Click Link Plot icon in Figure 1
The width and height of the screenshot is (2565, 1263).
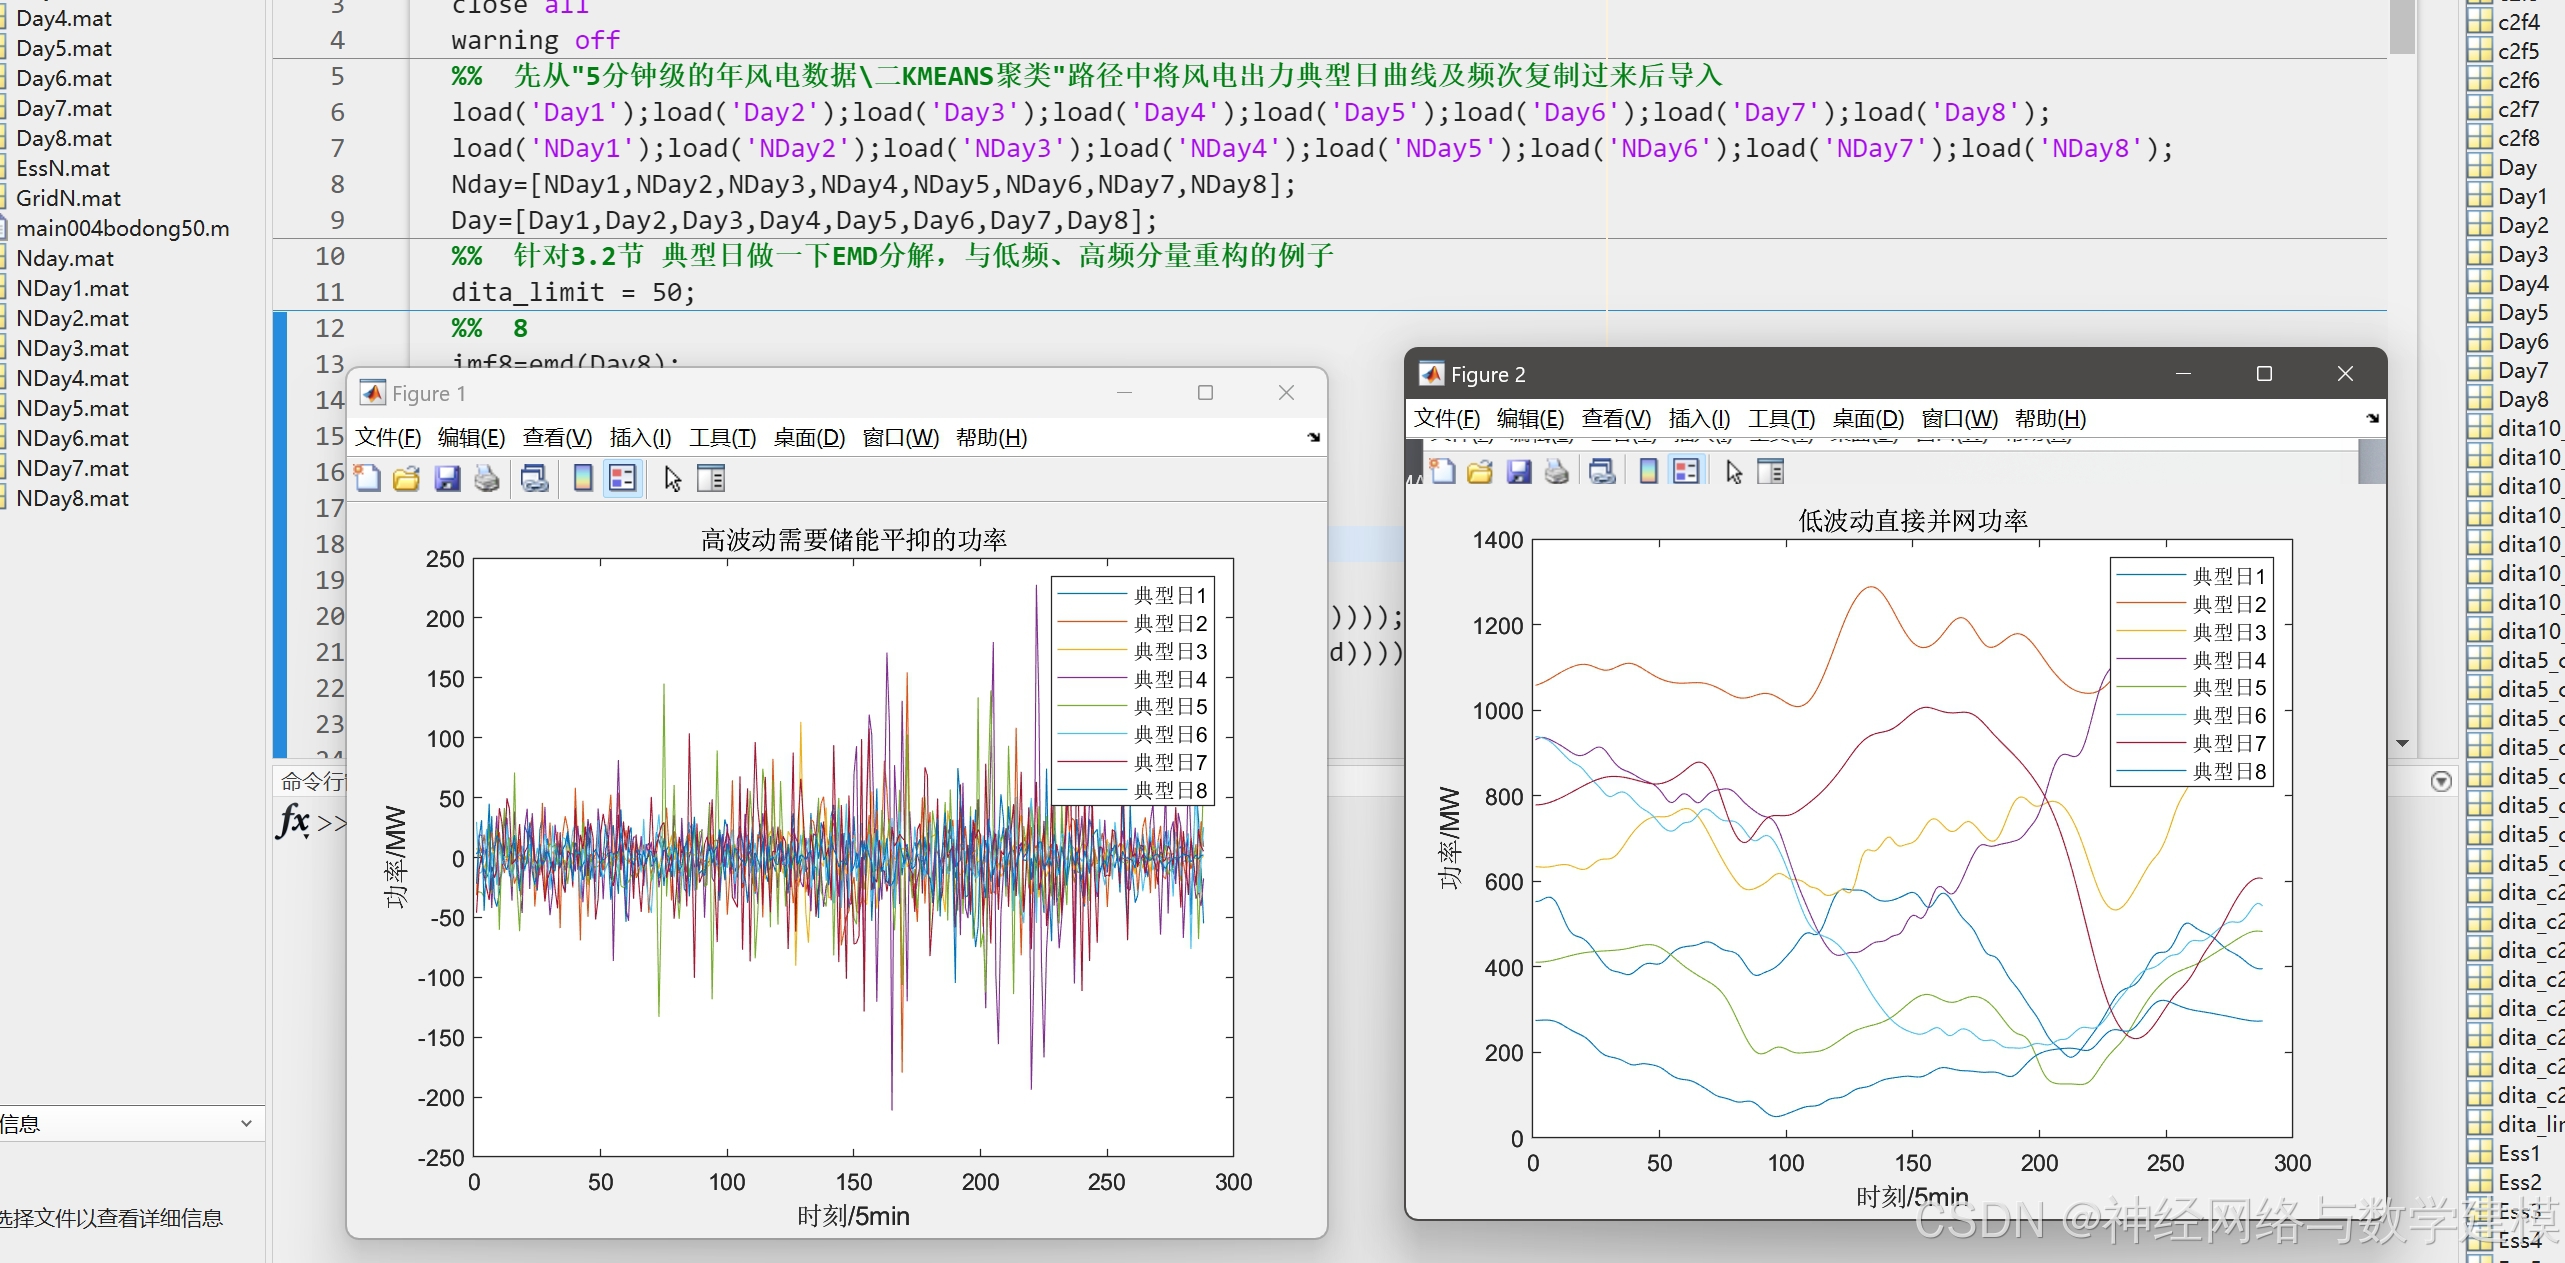[535, 479]
